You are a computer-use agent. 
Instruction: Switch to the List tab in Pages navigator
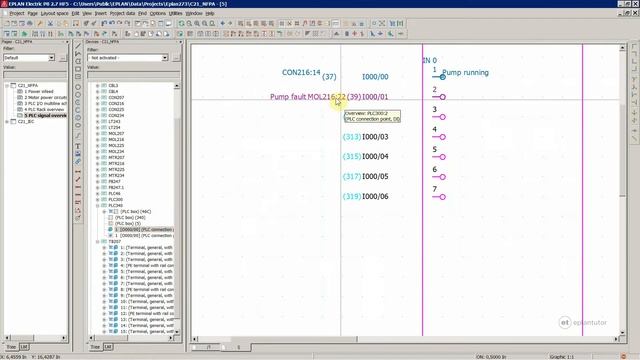[24, 347]
